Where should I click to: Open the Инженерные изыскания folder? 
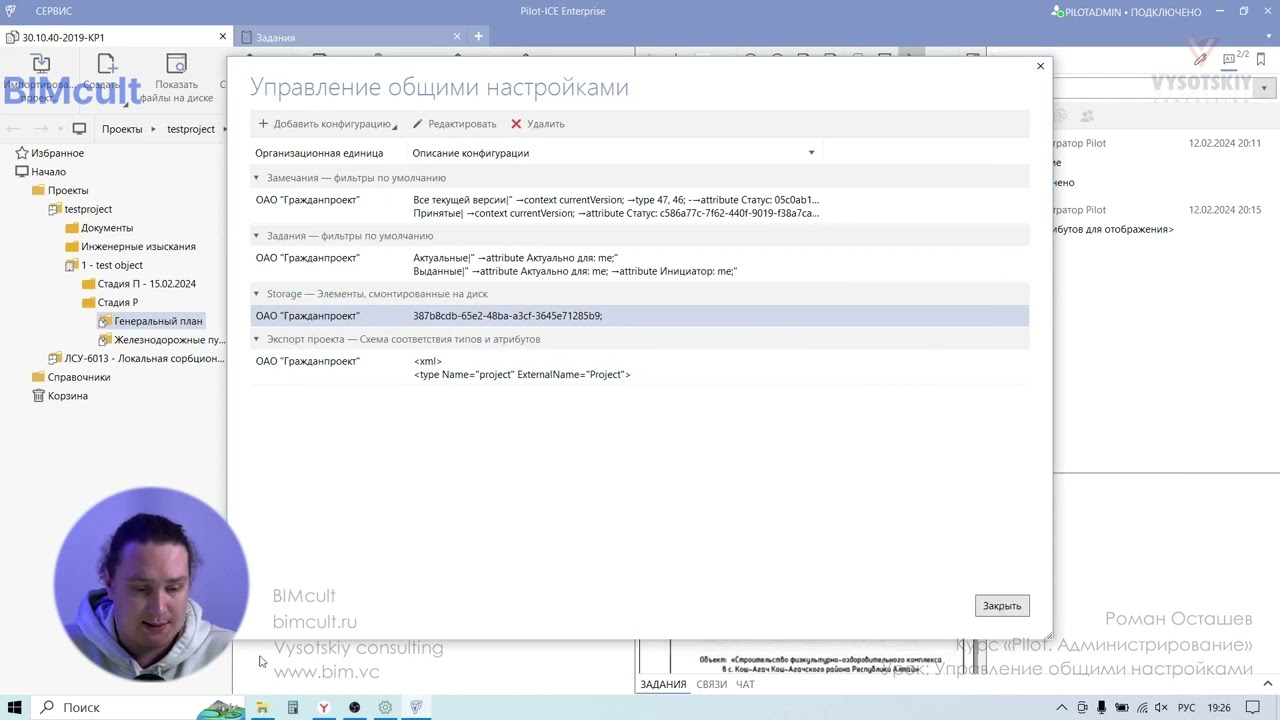point(138,246)
